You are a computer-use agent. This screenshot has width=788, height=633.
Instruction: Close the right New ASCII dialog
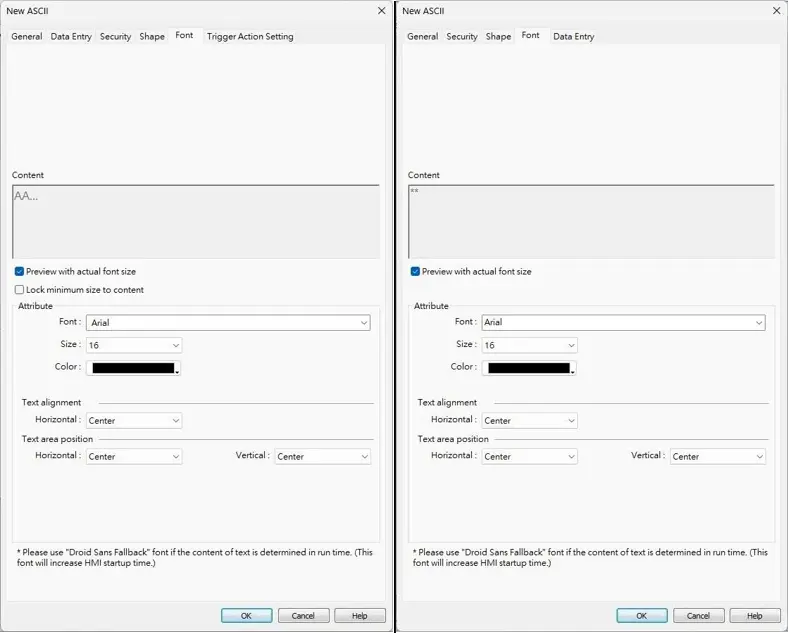point(776,11)
